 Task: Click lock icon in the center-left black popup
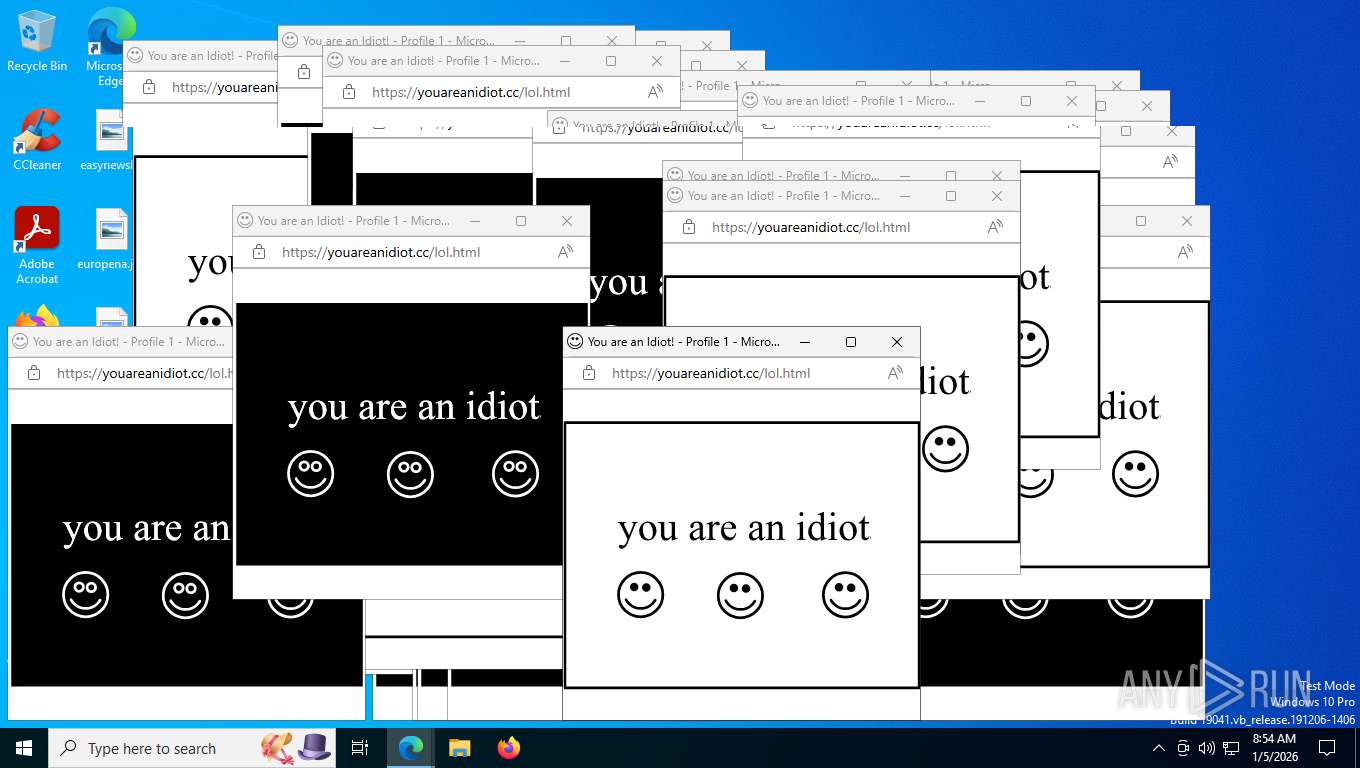(259, 252)
